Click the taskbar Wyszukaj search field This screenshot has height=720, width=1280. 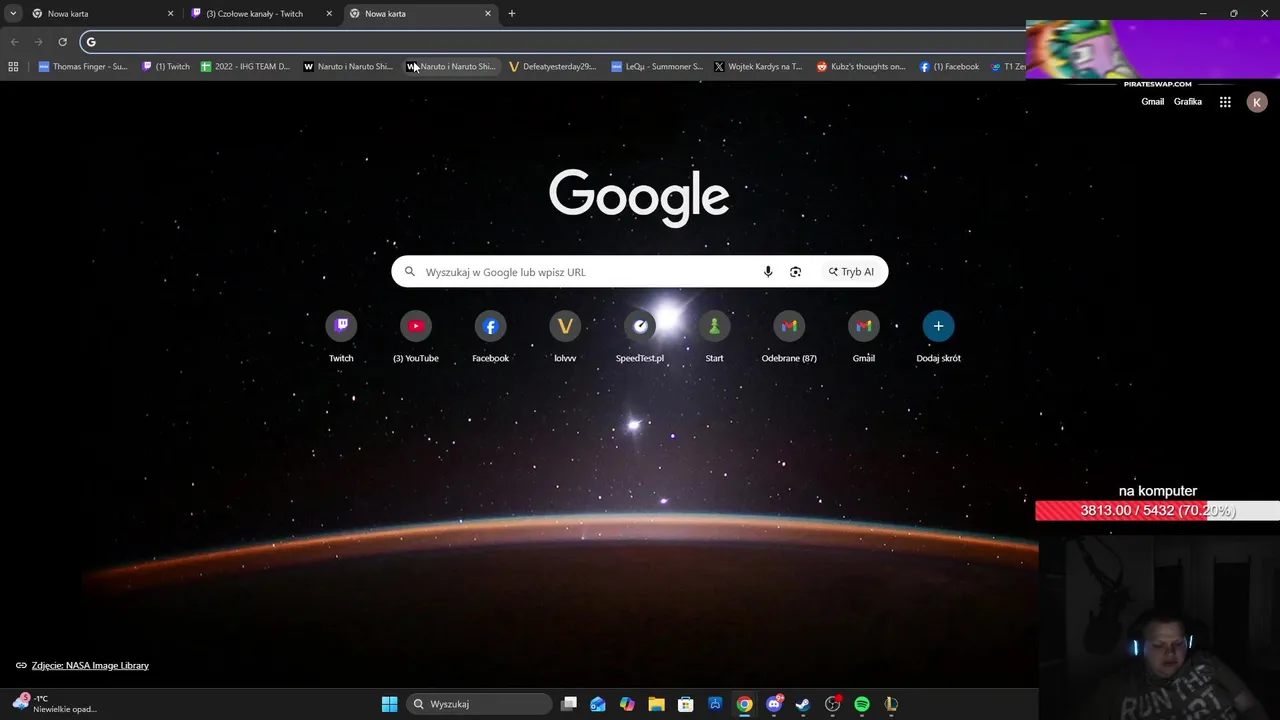pyautogui.click(x=480, y=704)
